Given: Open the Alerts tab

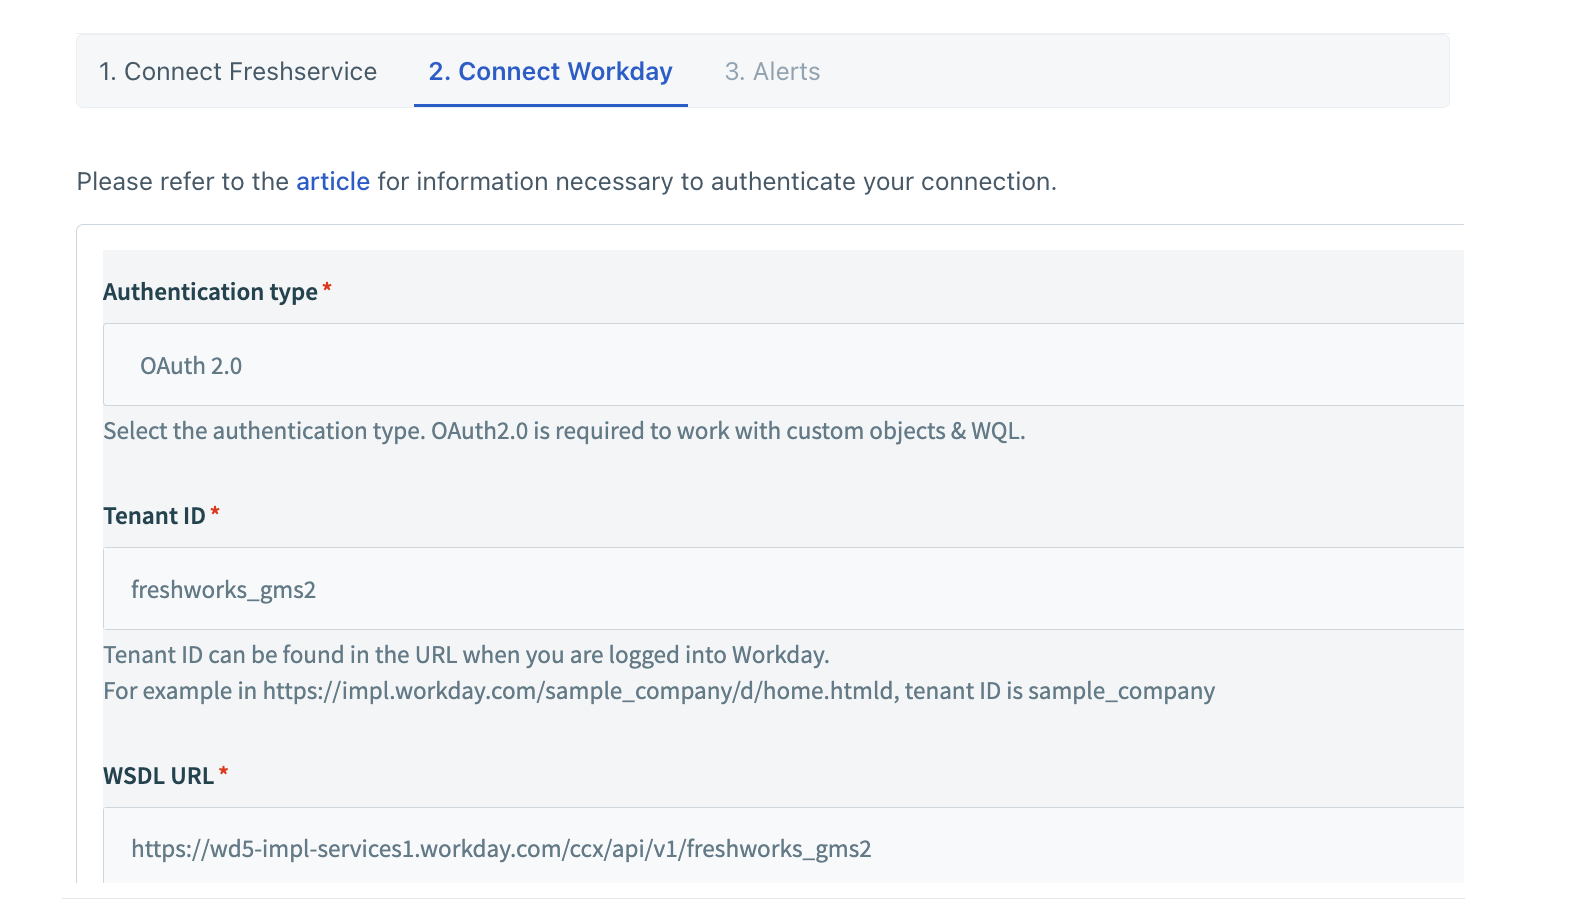Looking at the screenshot, I should (x=772, y=72).
